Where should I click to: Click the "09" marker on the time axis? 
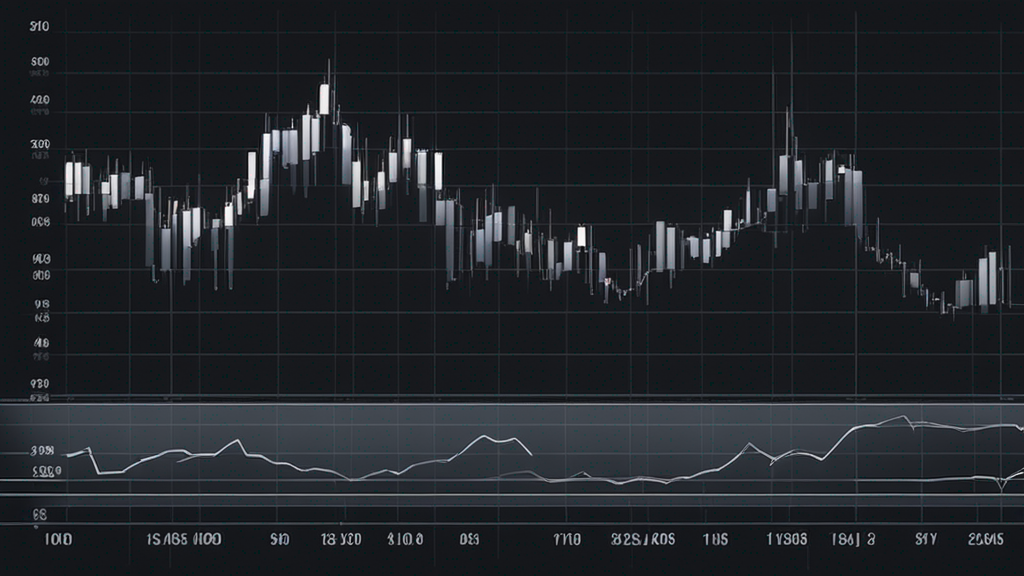point(469,539)
